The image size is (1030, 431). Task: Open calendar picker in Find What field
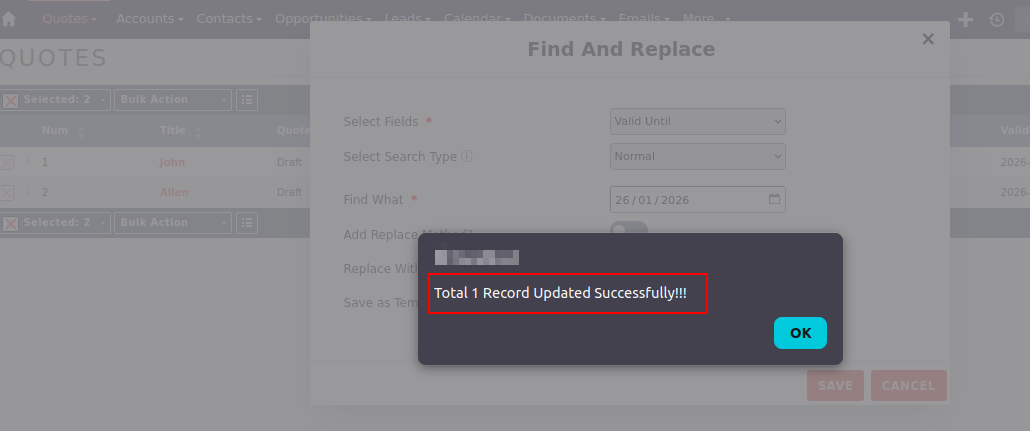click(774, 199)
